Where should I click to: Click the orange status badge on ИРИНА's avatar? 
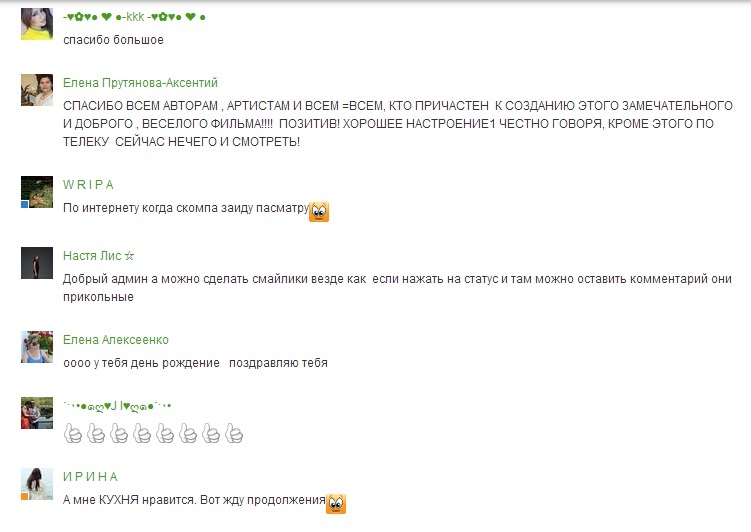[25, 495]
